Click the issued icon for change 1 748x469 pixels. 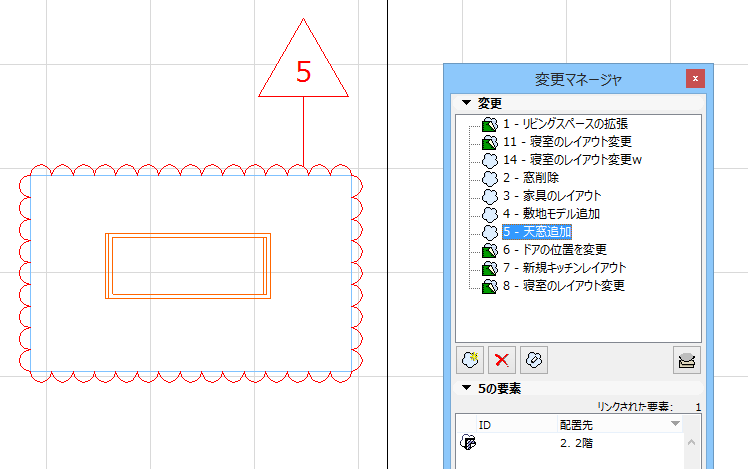point(490,125)
